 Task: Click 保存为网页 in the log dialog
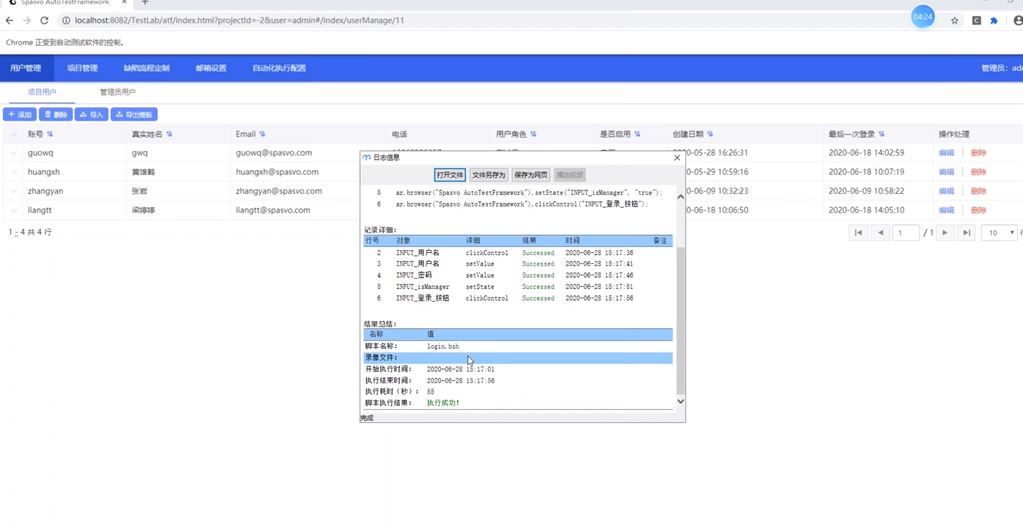click(530, 175)
